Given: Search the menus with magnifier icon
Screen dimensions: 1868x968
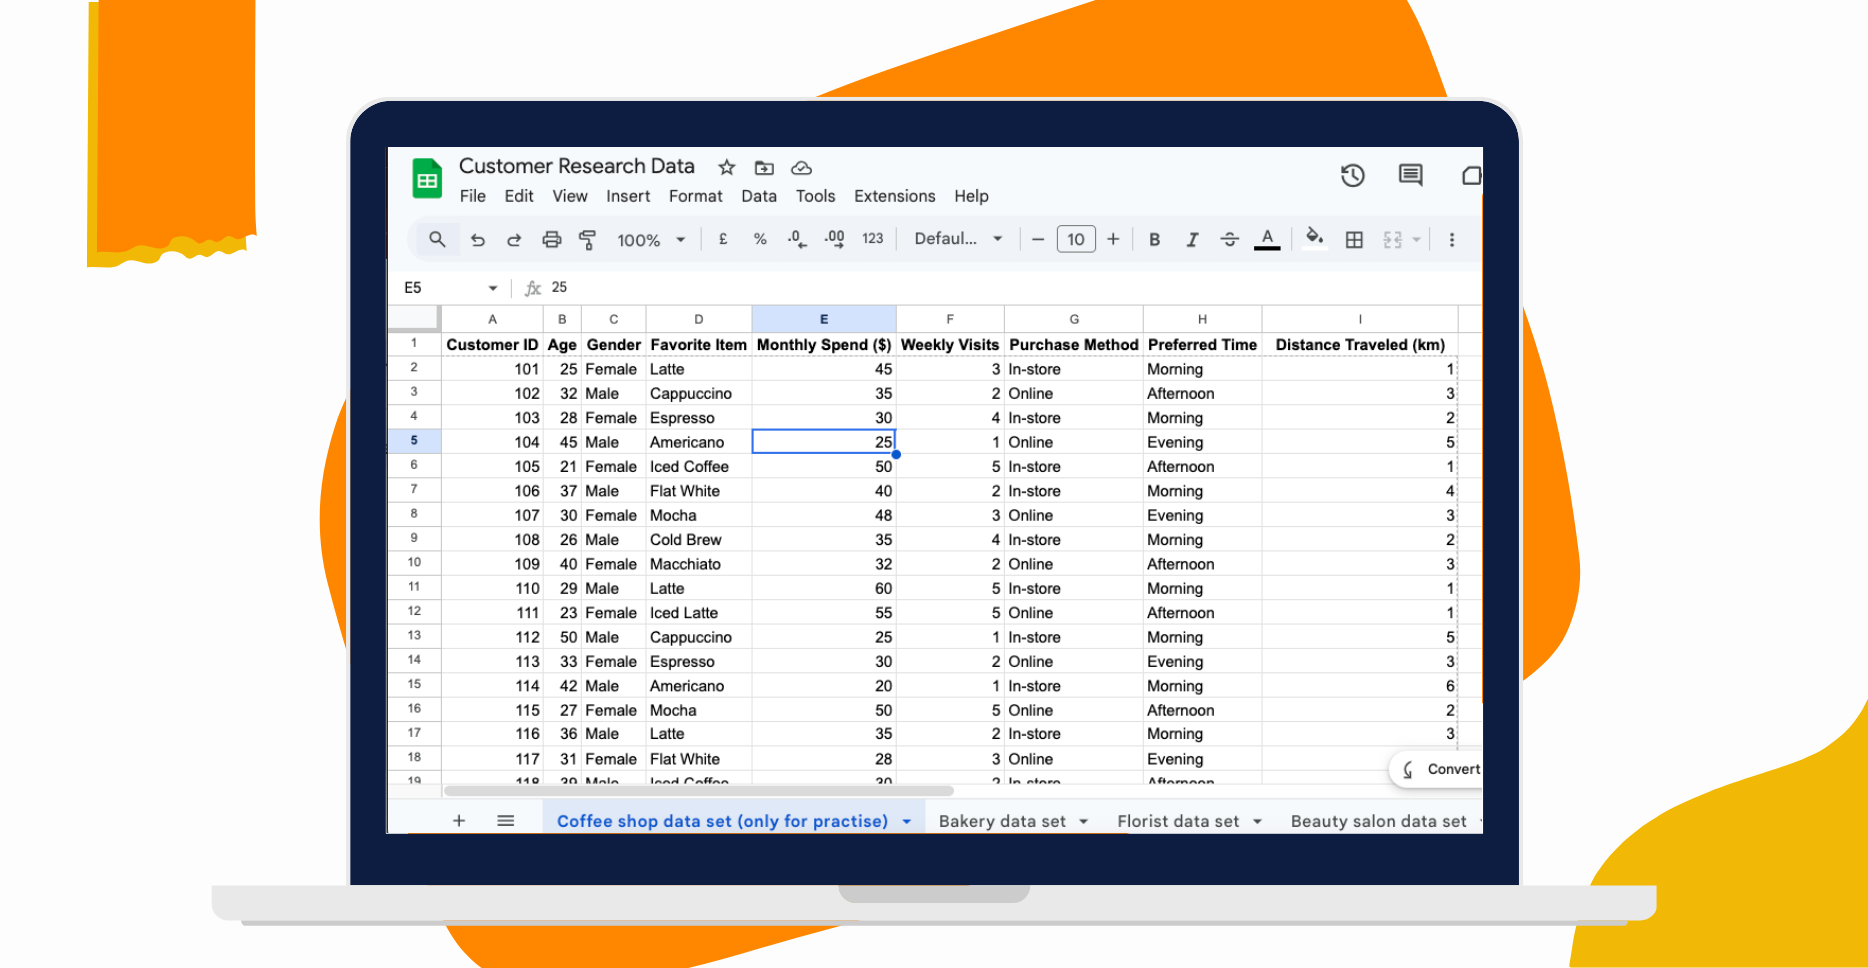Looking at the screenshot, I should coord(437,239).
